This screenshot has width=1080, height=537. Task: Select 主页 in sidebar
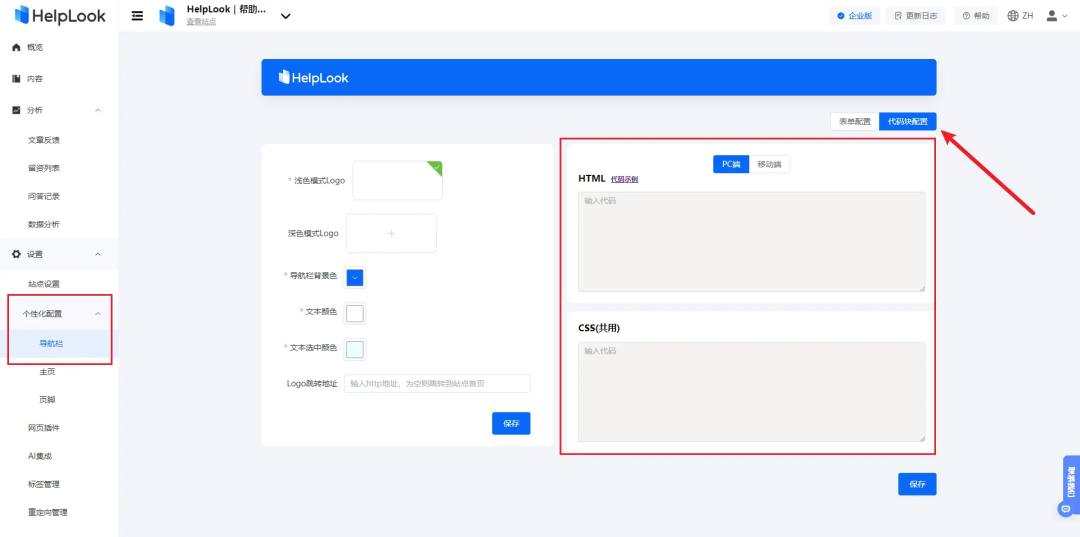48,372
